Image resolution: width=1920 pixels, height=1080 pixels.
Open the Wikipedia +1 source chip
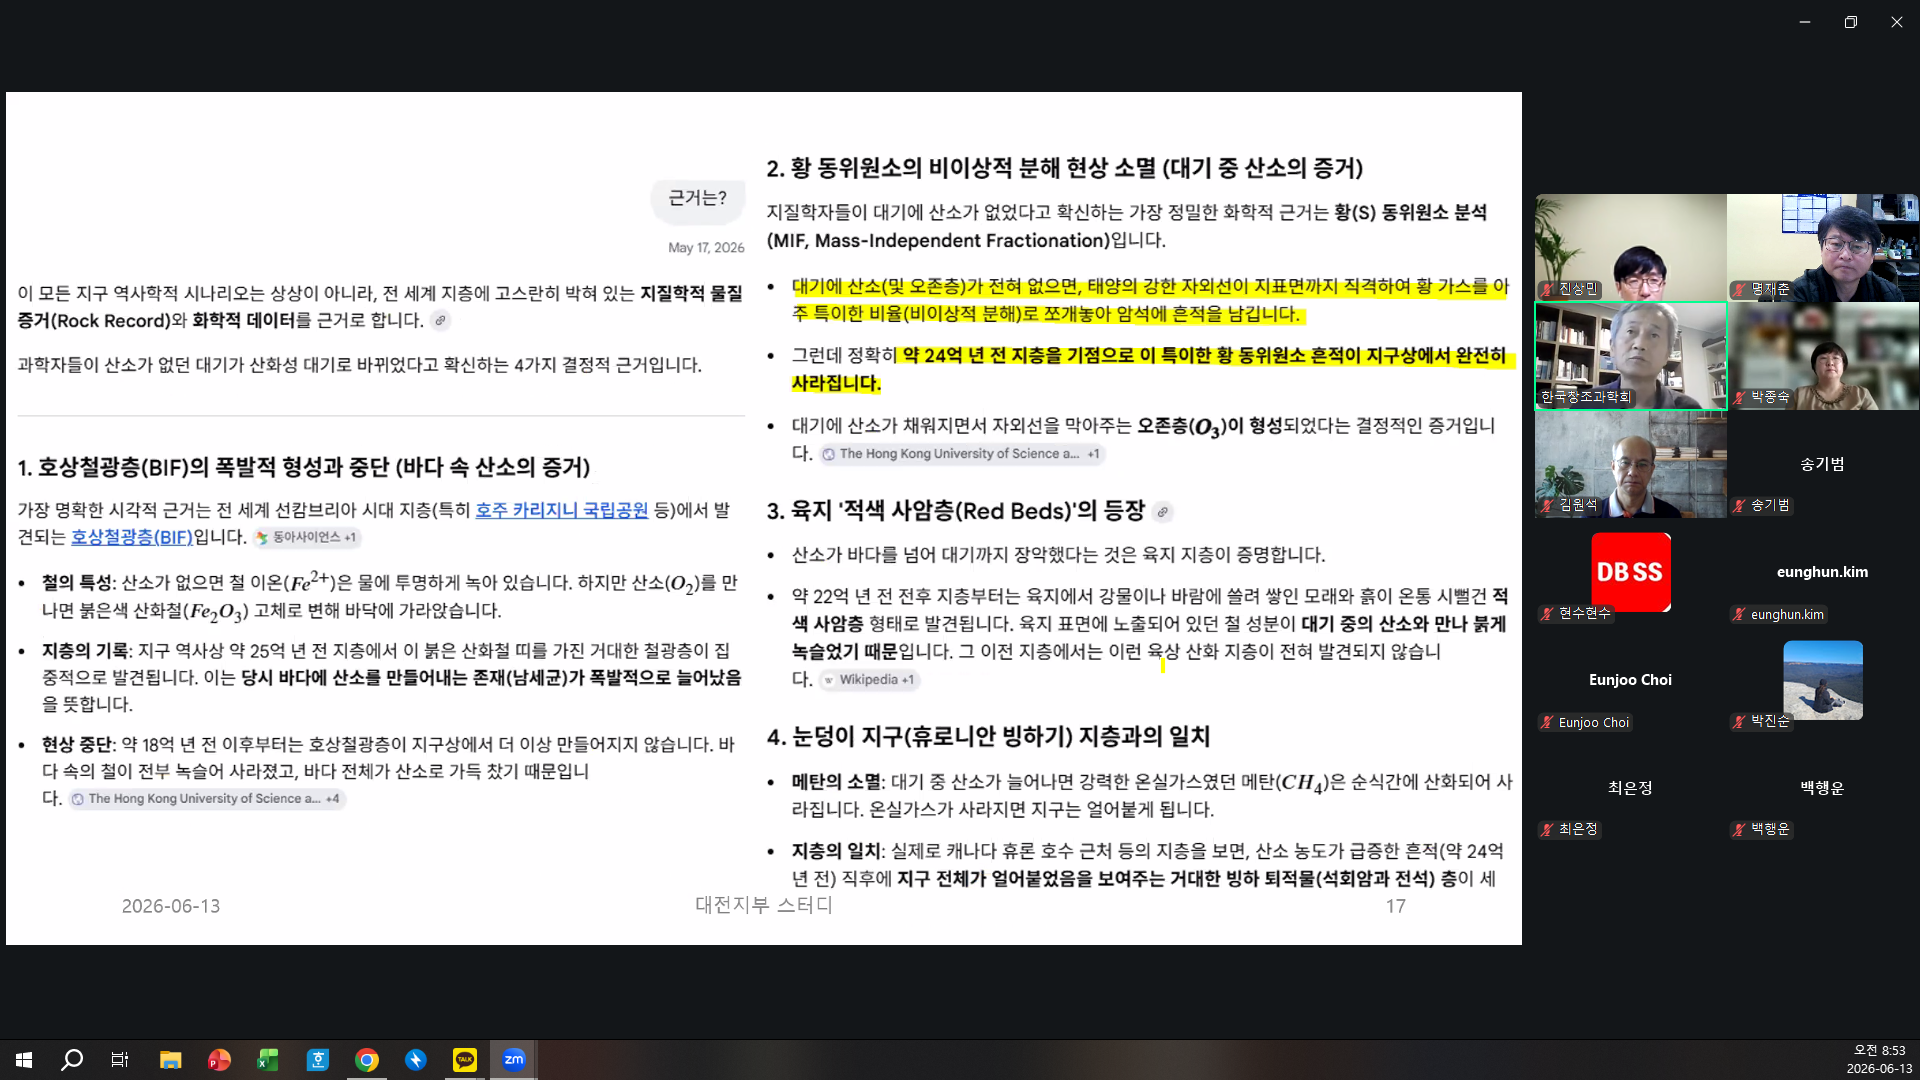coord(869,679)
